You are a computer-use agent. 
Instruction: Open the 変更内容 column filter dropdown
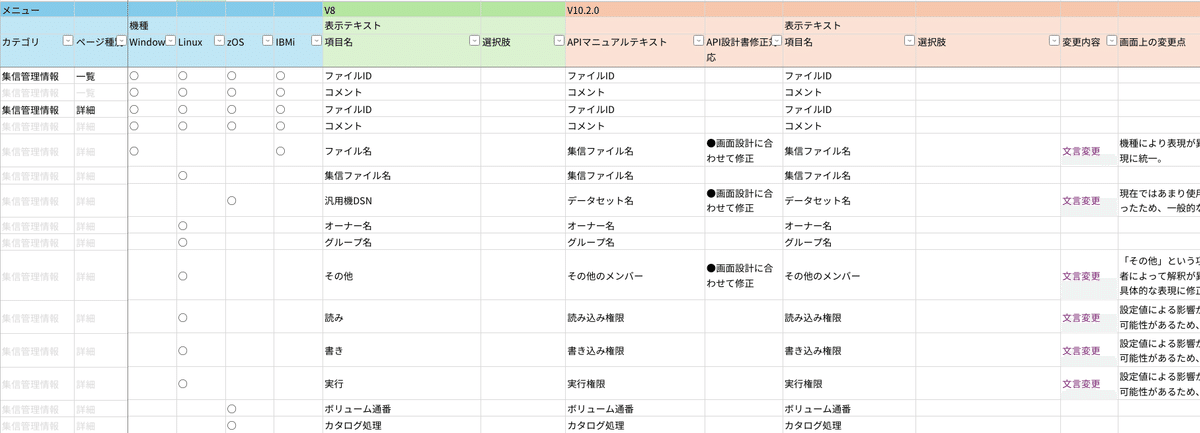coord(1110,41)
